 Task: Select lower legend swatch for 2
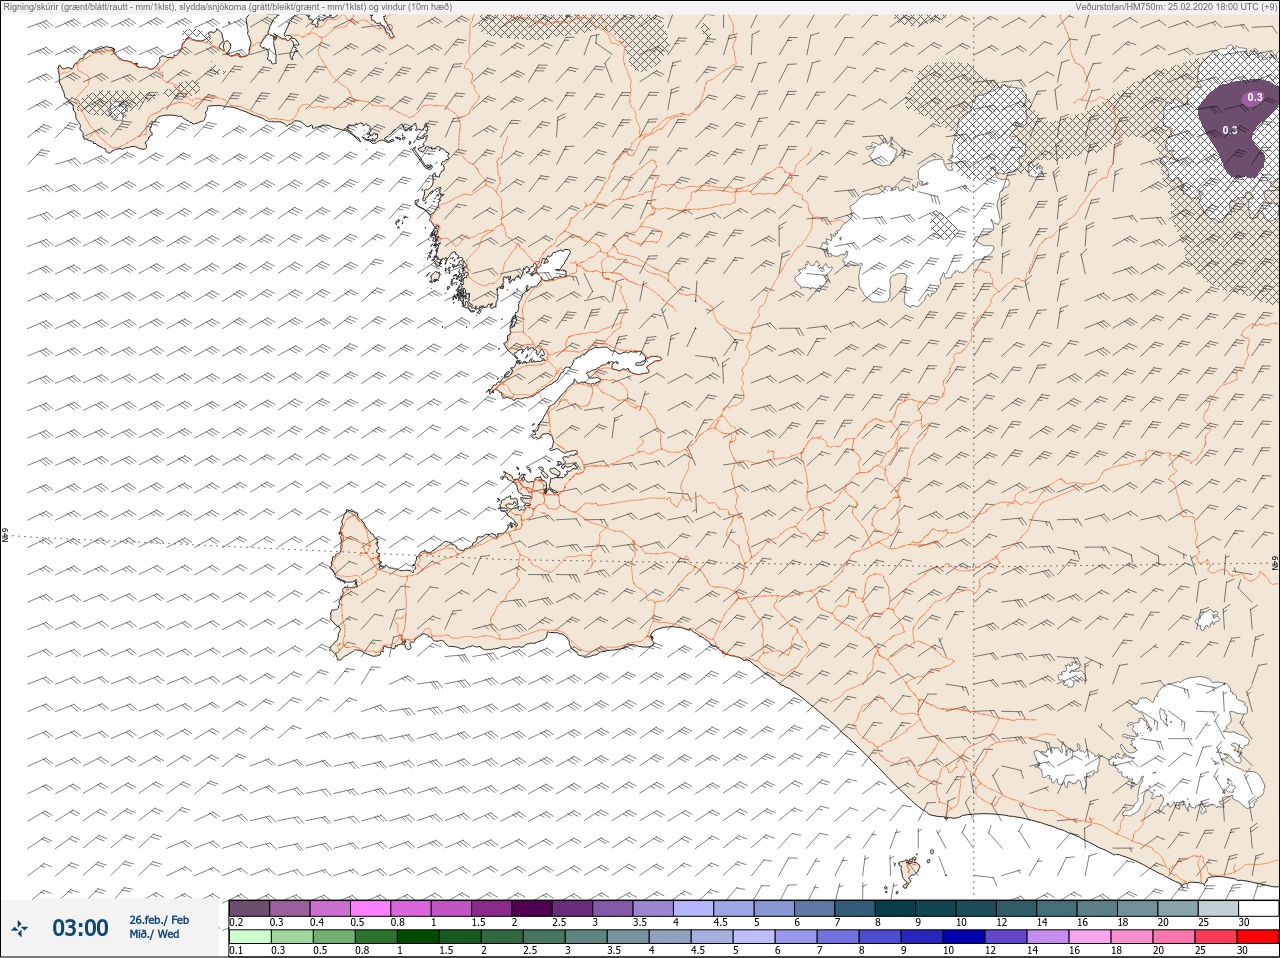coord(502,937)
